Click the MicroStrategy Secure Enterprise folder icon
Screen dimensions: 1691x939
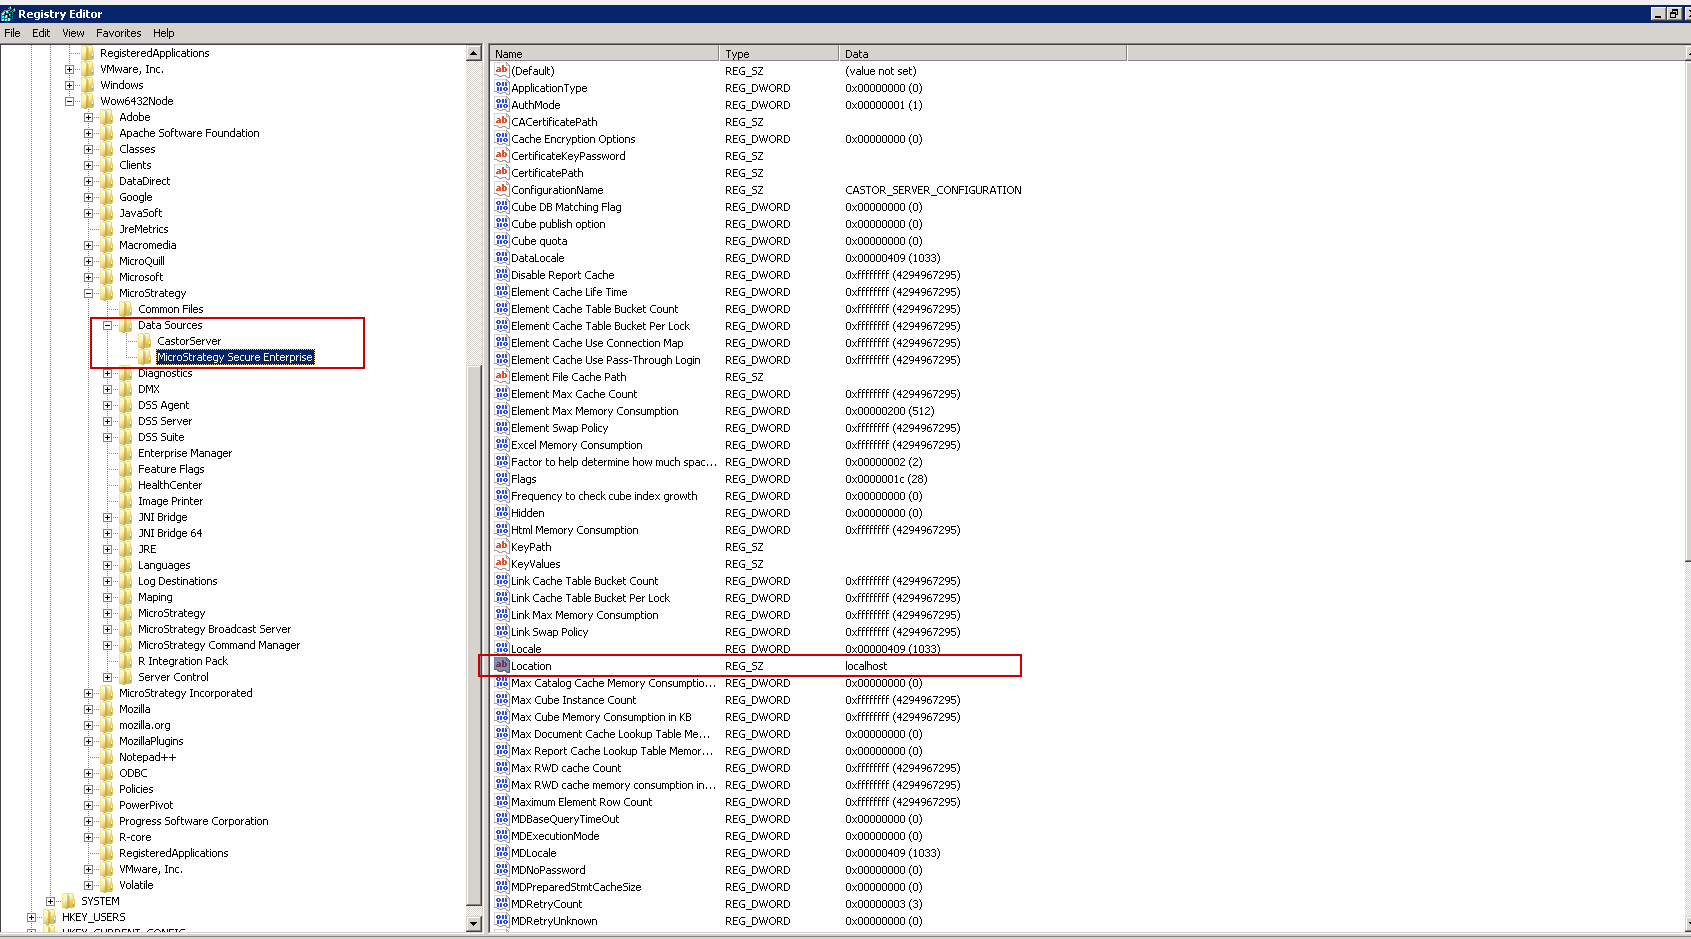coord(145,357)
